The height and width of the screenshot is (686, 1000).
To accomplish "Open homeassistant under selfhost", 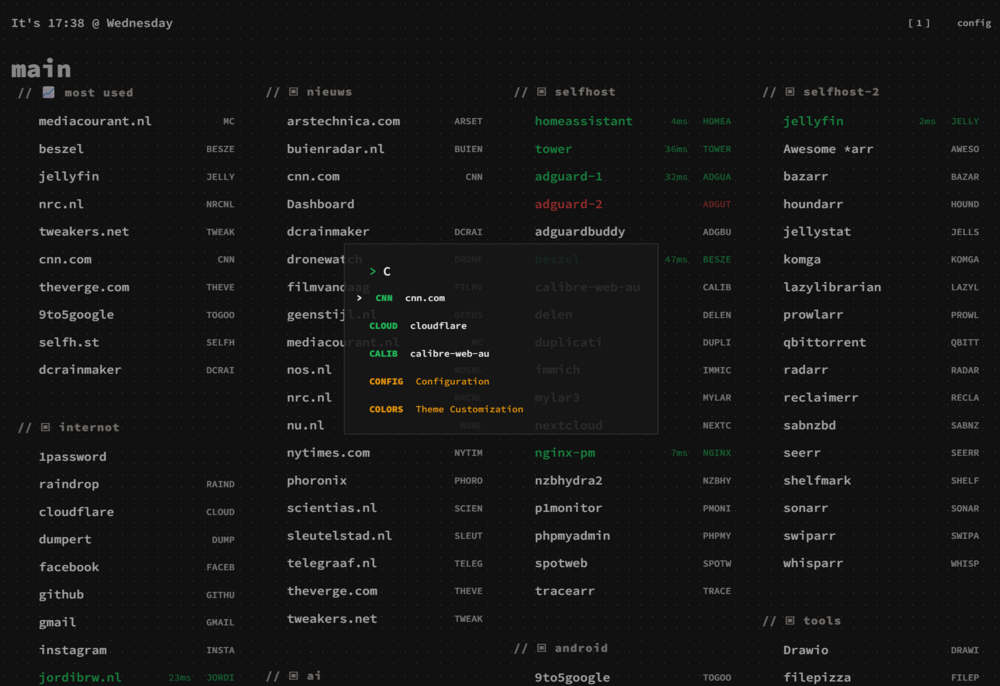I will [x=584, y=121].
